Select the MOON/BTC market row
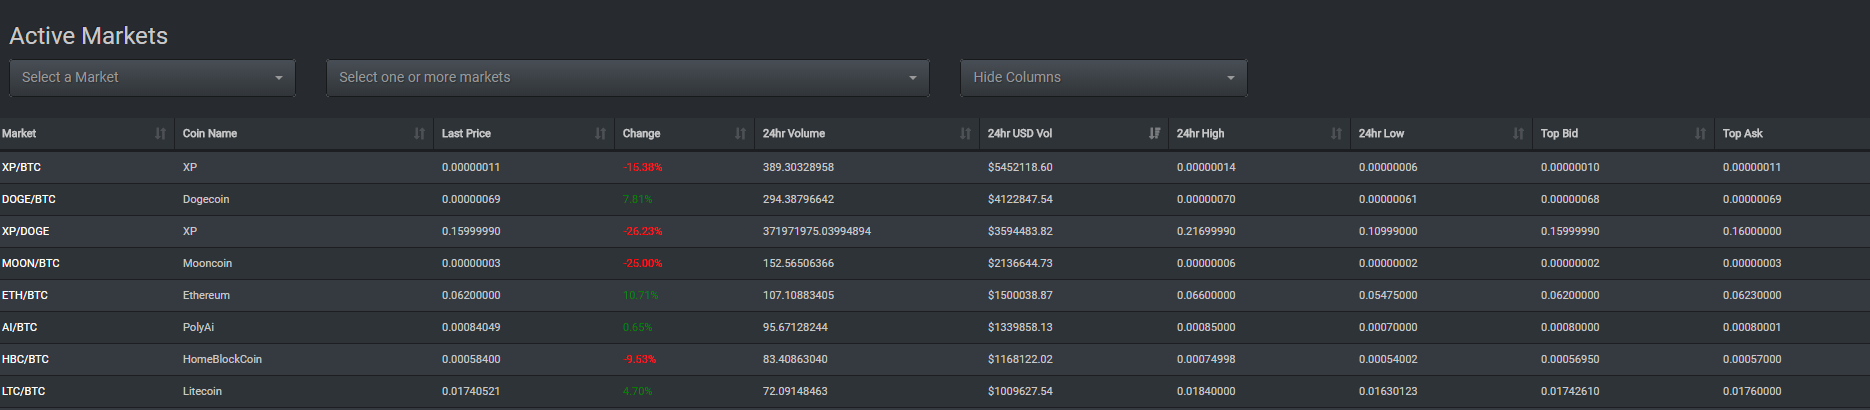 [x=31, y=264]
